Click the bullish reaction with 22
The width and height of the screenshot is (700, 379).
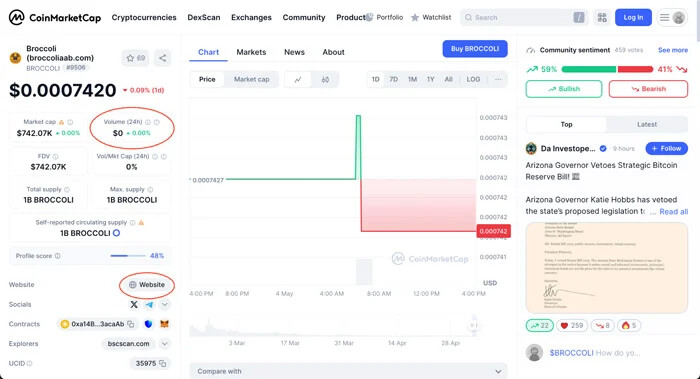(x=540, y=325)
